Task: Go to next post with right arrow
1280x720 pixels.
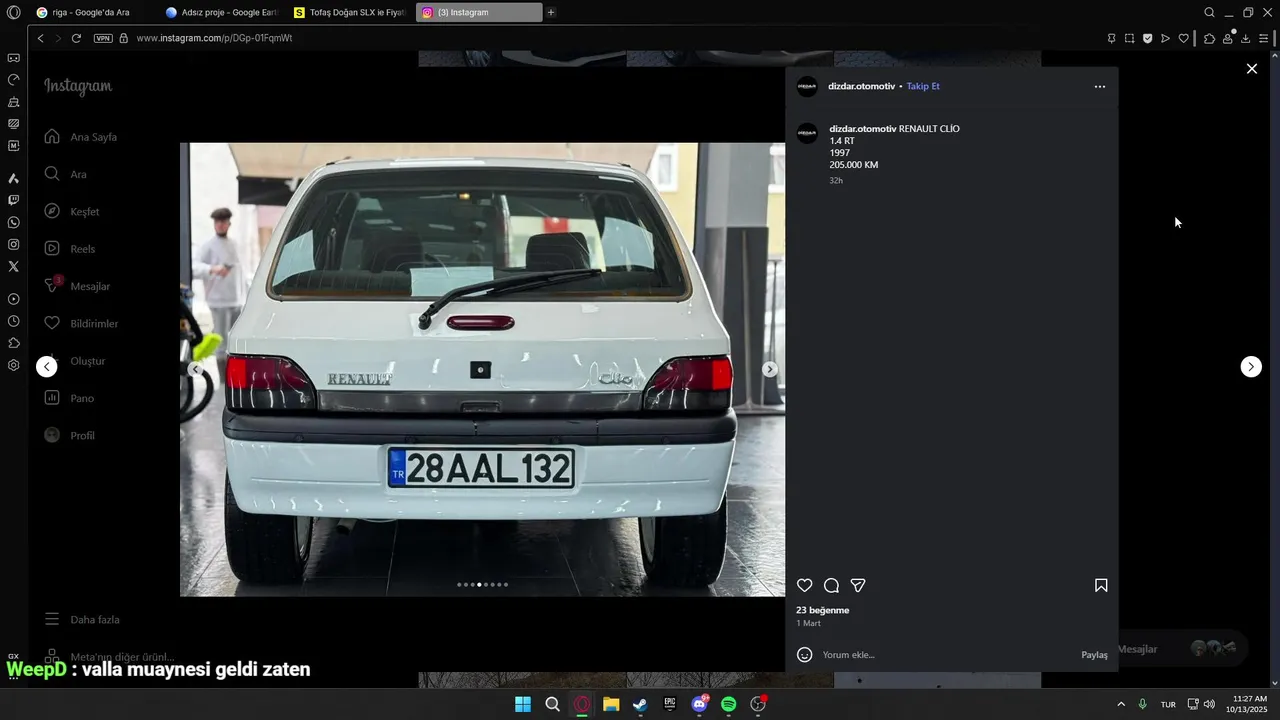Action: click(x=1251, y=367)
